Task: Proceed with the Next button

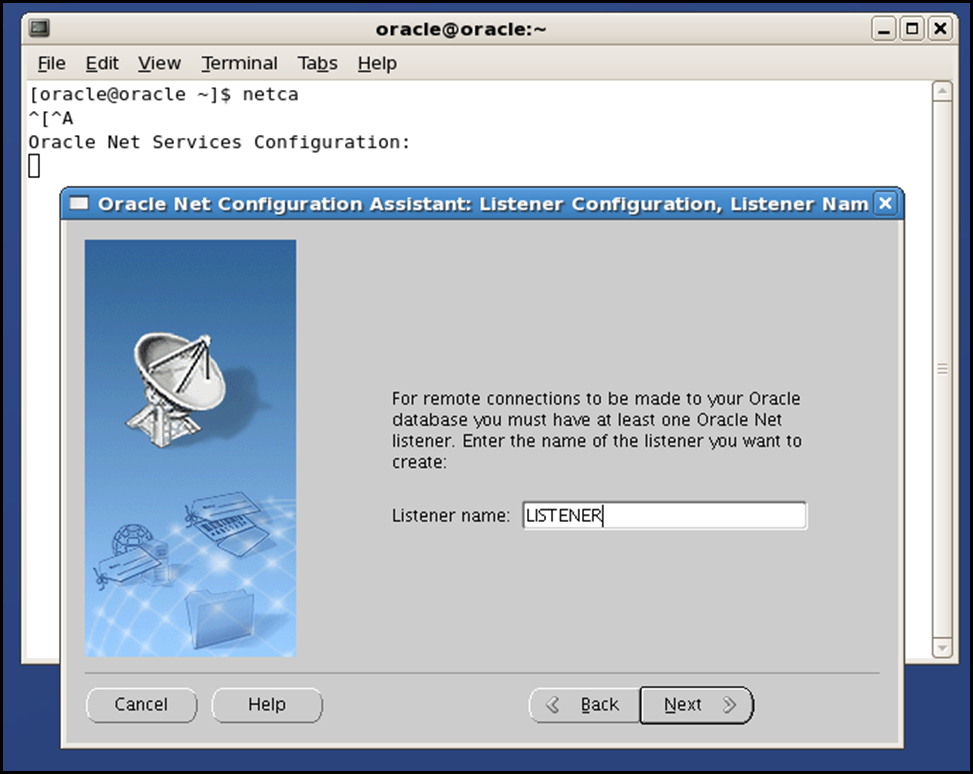Action: (696, 705)
